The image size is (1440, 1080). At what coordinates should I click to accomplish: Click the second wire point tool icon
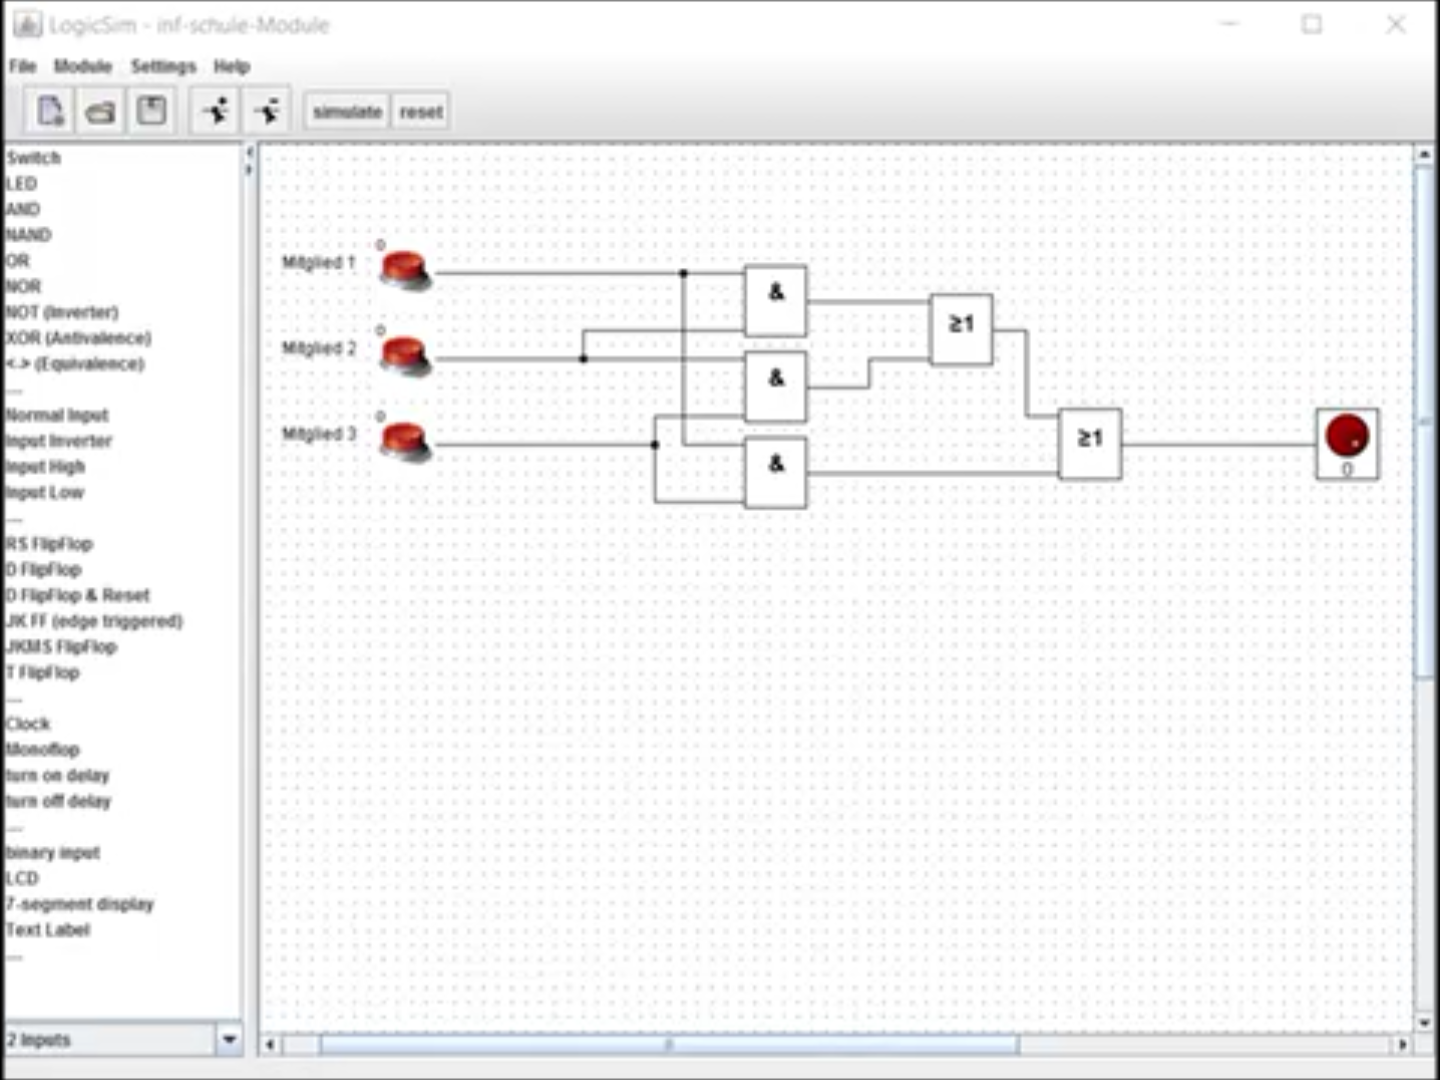coord(267,111)
